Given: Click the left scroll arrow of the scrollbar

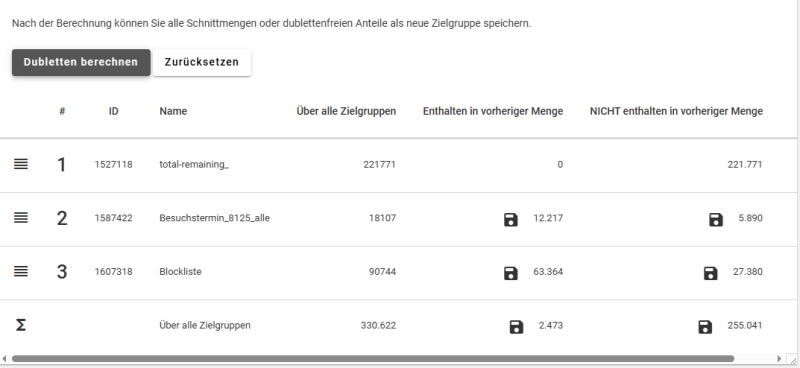Looking at the screenshot, I should pyautogui.click(x=5, y=359).
